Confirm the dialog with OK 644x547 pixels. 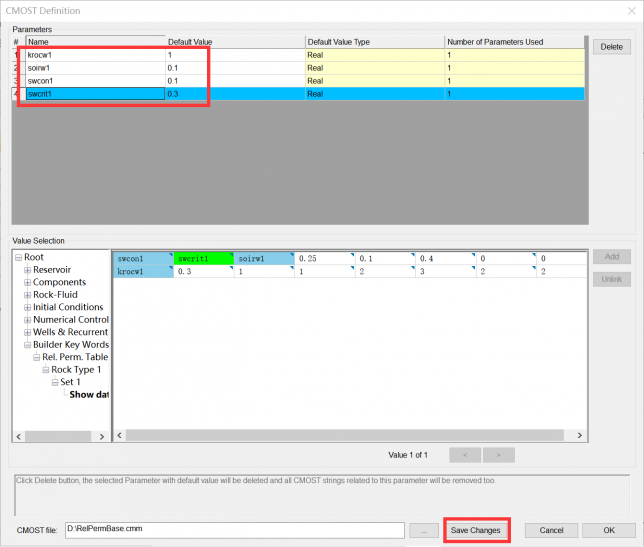tap(609, 530)
